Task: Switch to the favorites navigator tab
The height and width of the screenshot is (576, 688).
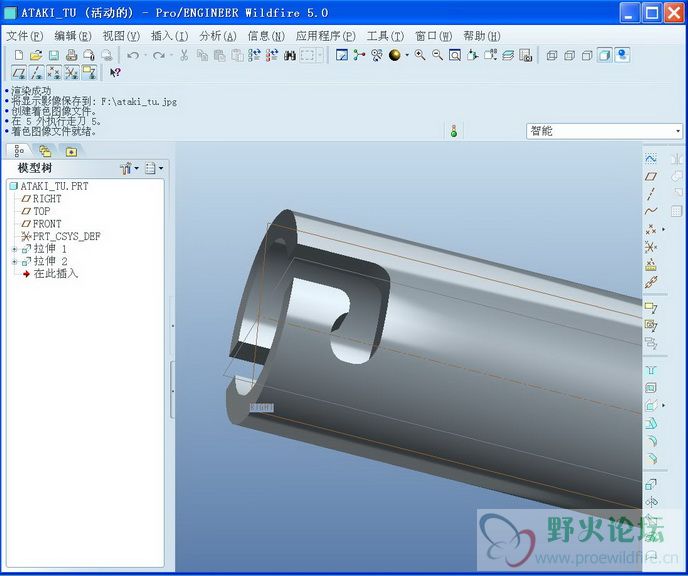Action: (71, 151)
